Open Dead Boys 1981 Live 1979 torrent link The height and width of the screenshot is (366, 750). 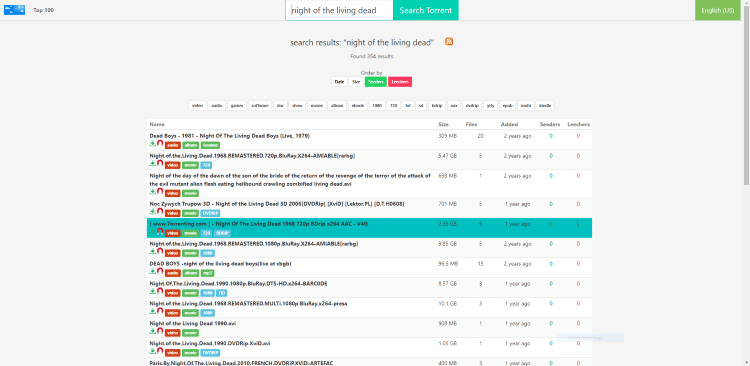coord(230,136)
